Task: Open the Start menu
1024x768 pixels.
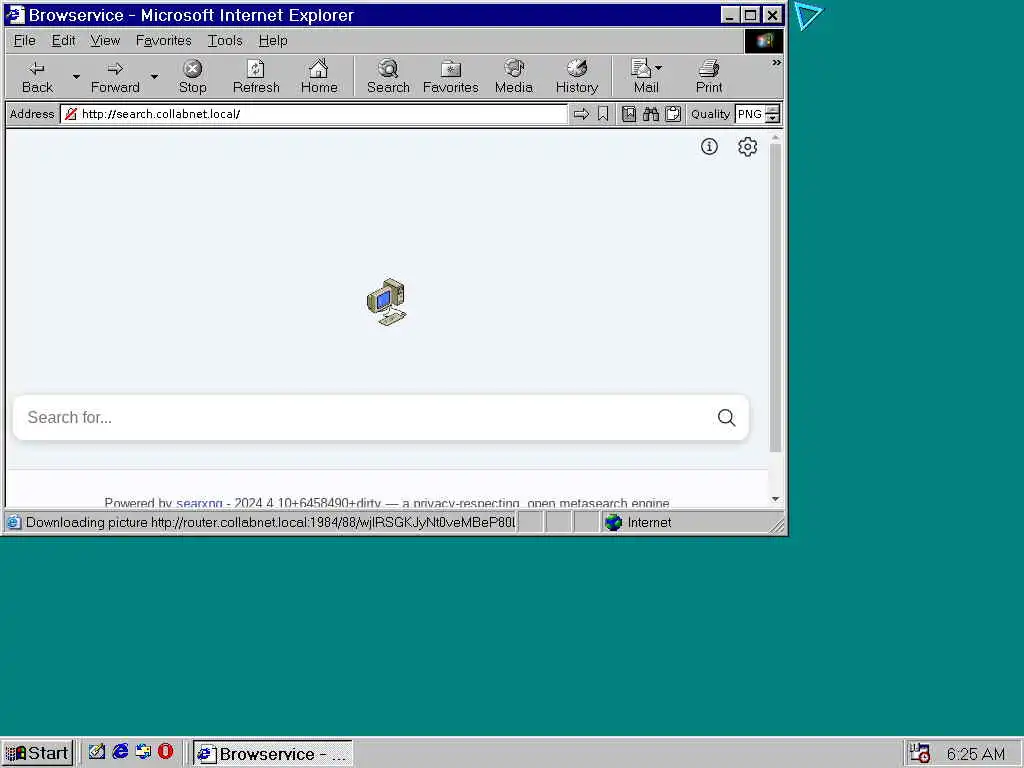Action: point(37,753)
